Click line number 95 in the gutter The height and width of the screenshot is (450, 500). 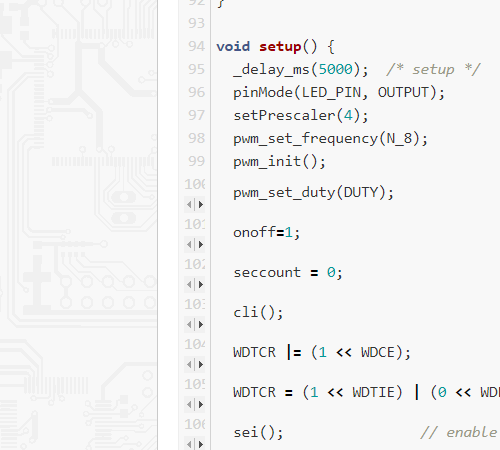[196, 69]
